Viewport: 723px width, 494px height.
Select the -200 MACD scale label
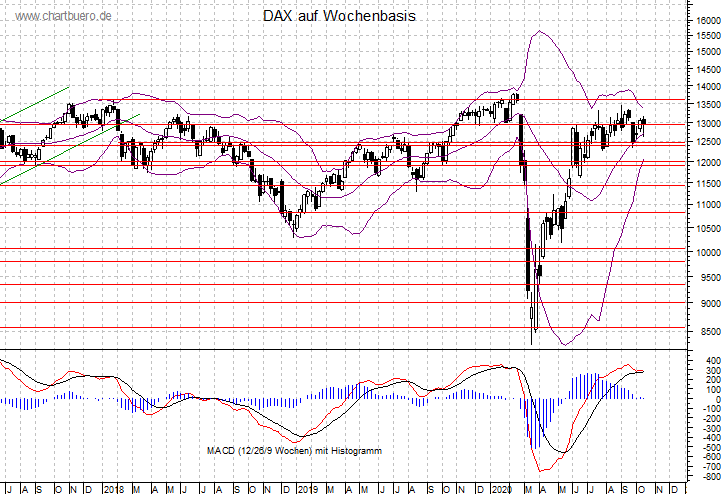[712, 419]
